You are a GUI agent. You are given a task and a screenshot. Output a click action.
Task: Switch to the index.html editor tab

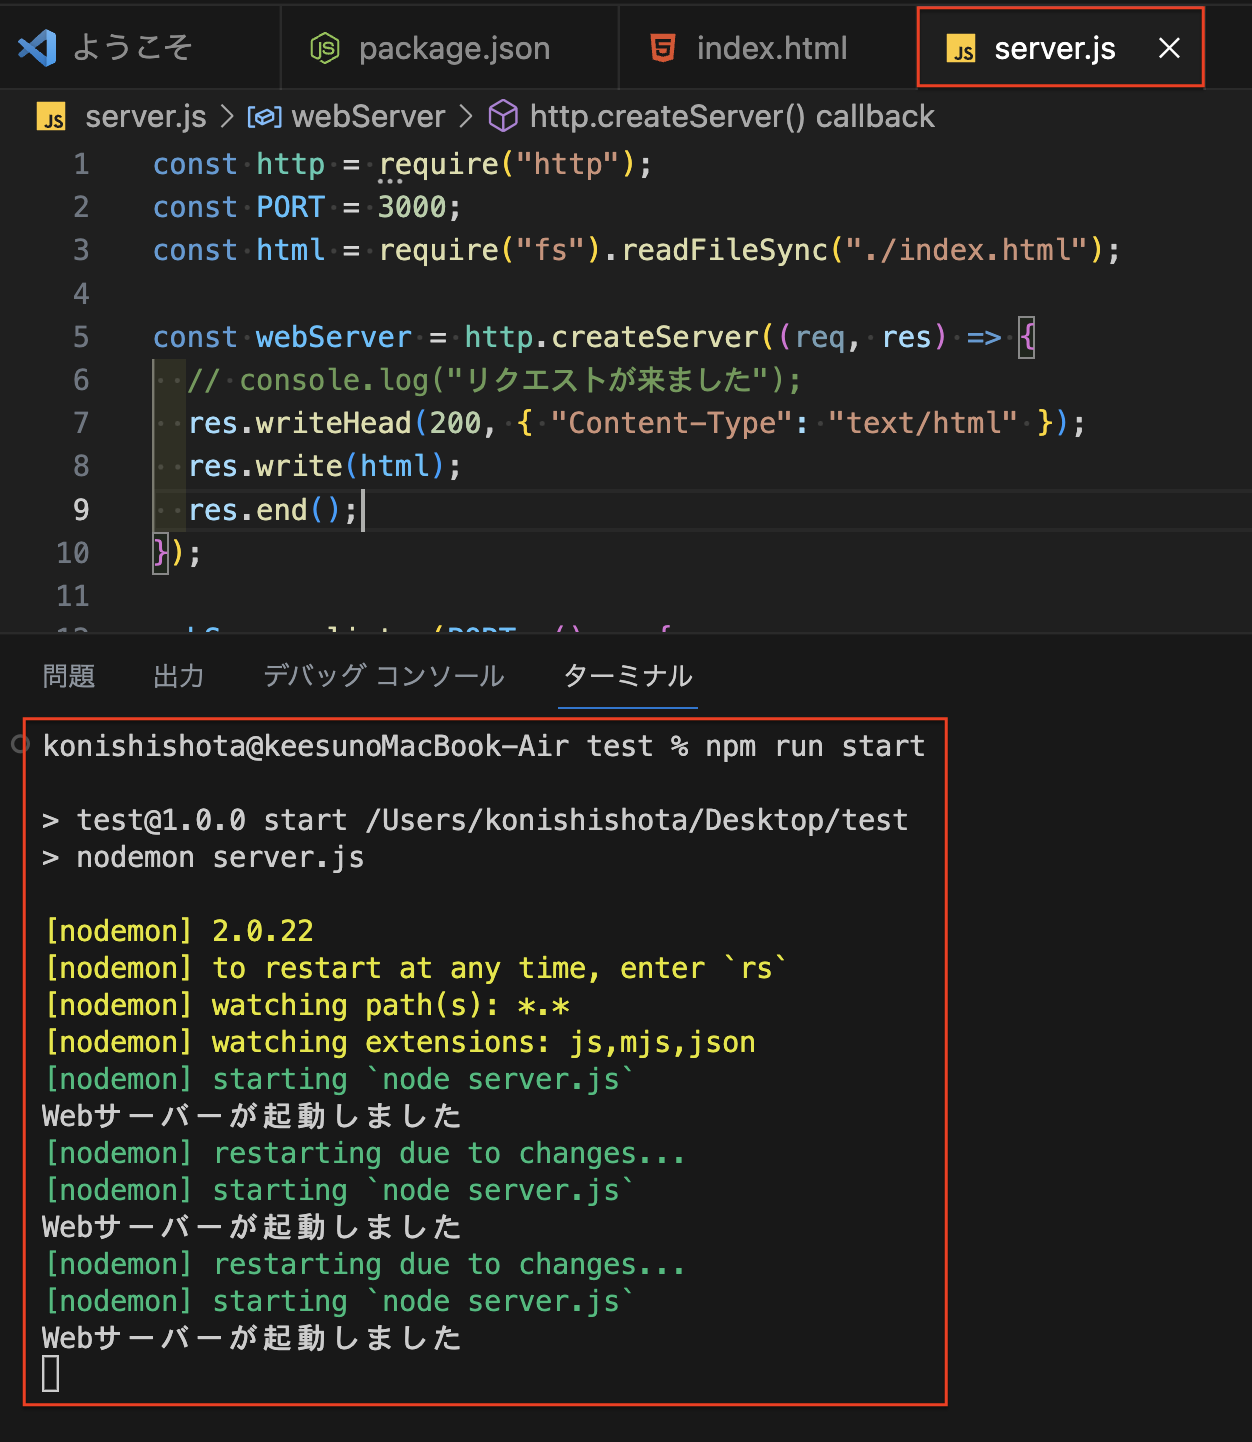[x=770, y=47]
